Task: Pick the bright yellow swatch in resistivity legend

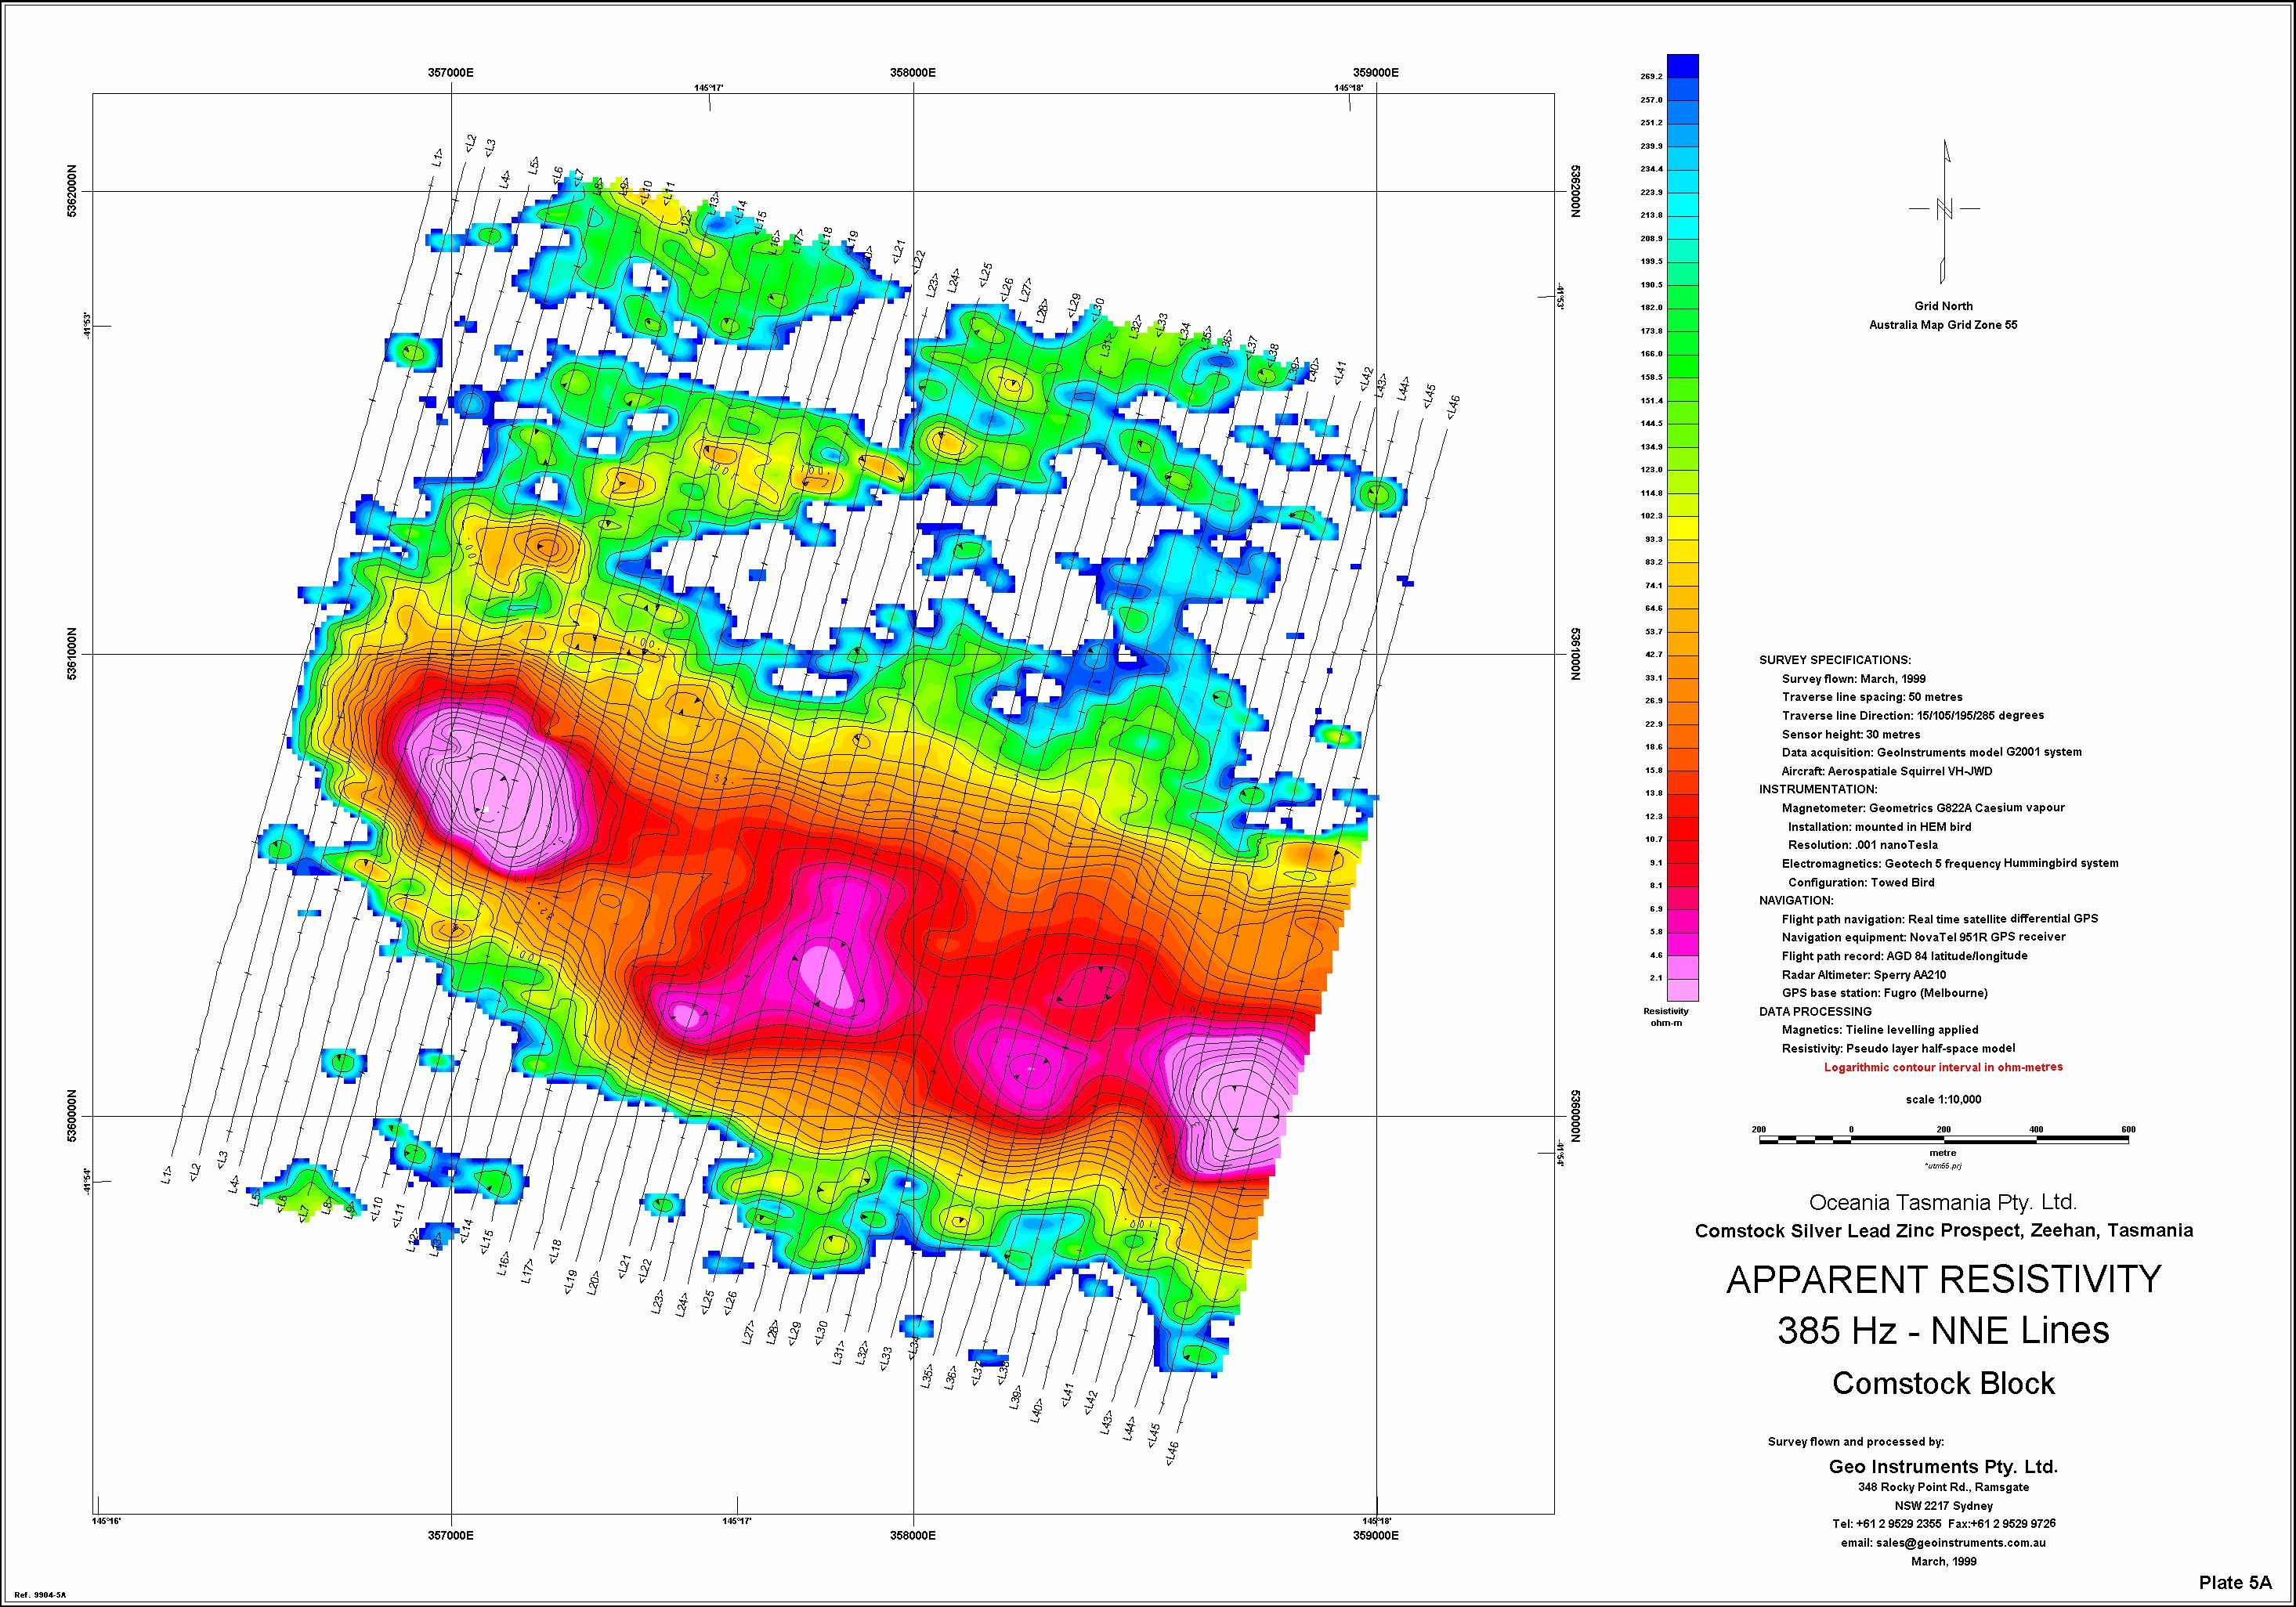Action: coord(1683,527)
